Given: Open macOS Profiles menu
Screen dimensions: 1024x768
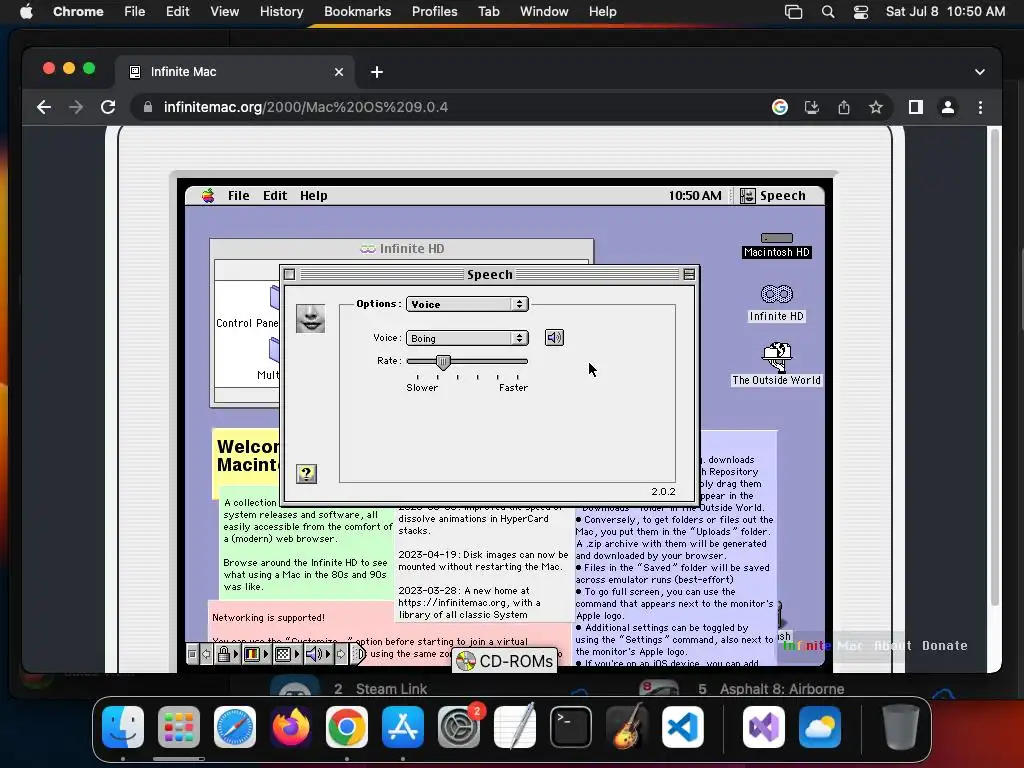Looking at the screenshot, I should pos(434,12).
